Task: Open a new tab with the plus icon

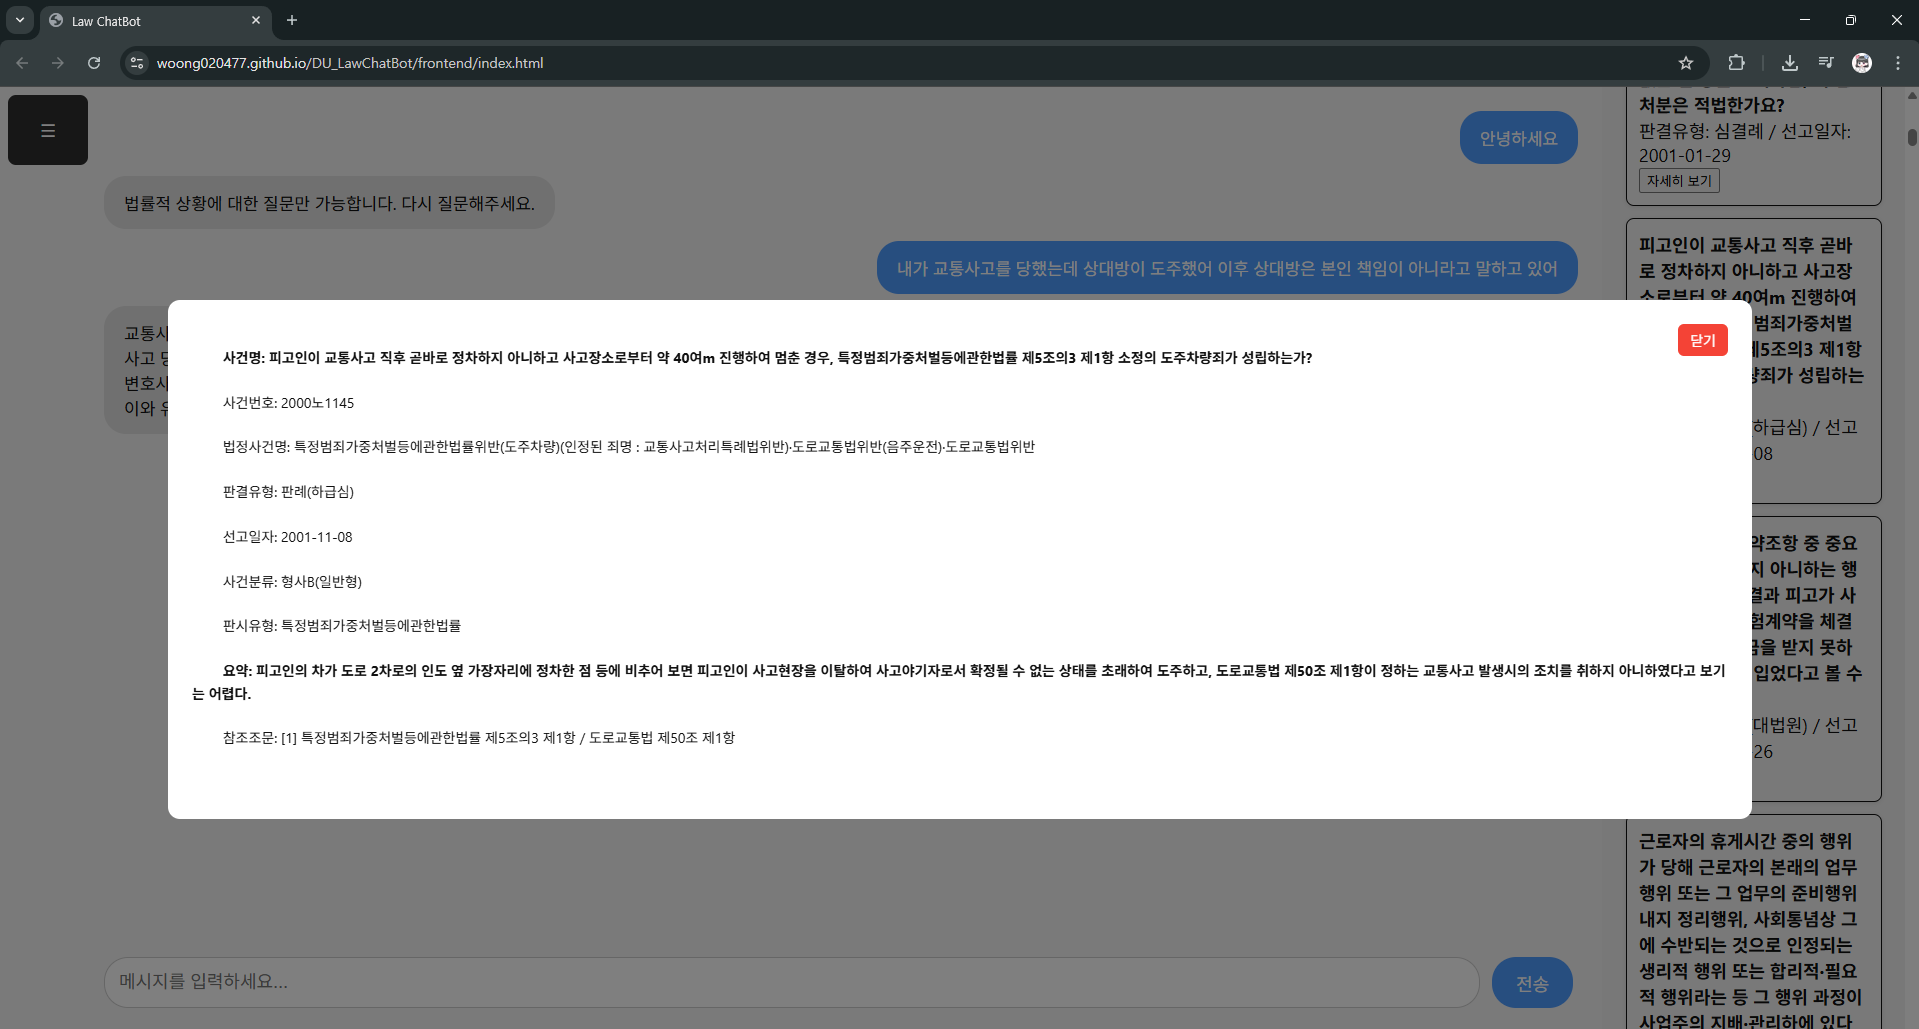Action: [292, 20]
